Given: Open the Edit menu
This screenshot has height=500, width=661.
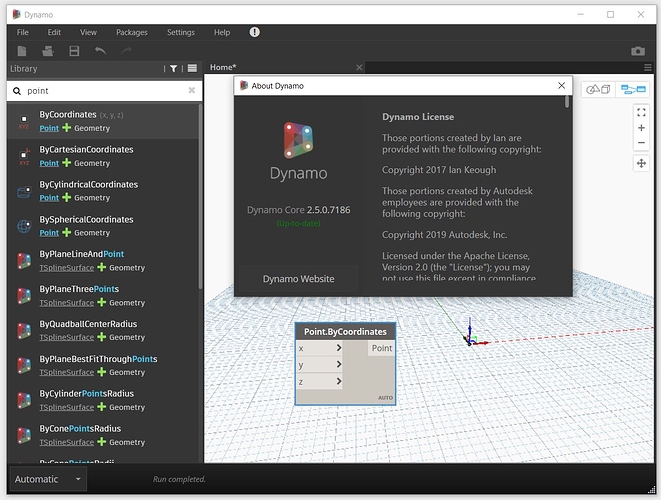Looking at the screenshot, I should click(x=54, y=32).
